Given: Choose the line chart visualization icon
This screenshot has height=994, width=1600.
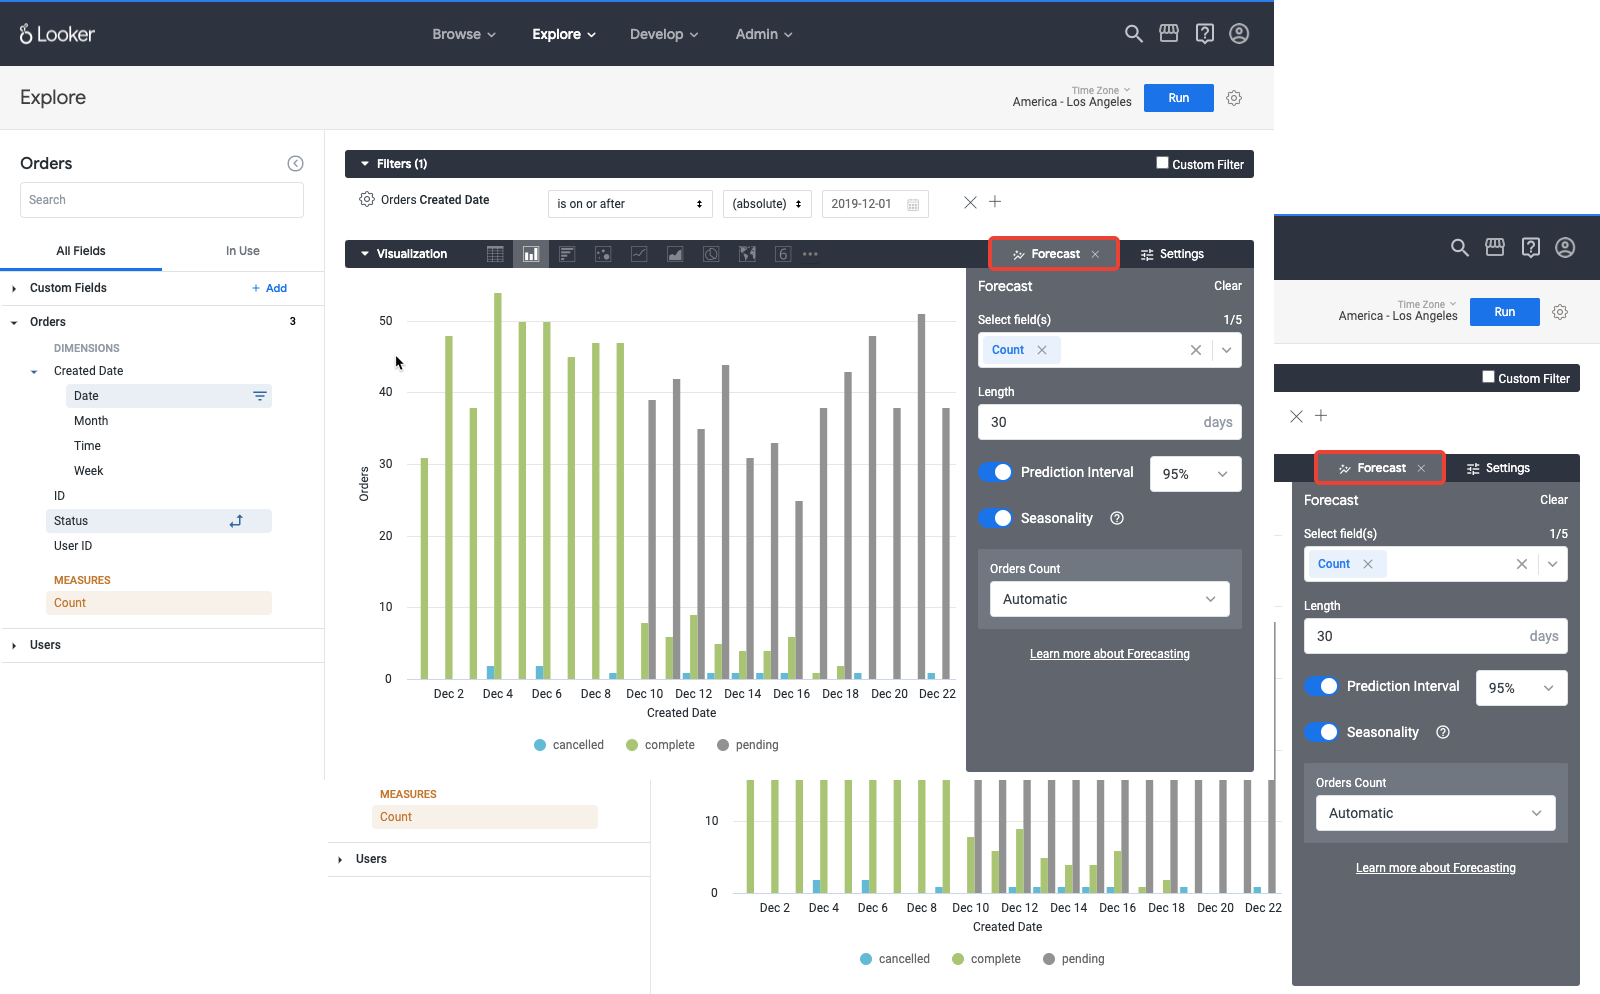Looking at the screenshot, I should tap(639, 254).
